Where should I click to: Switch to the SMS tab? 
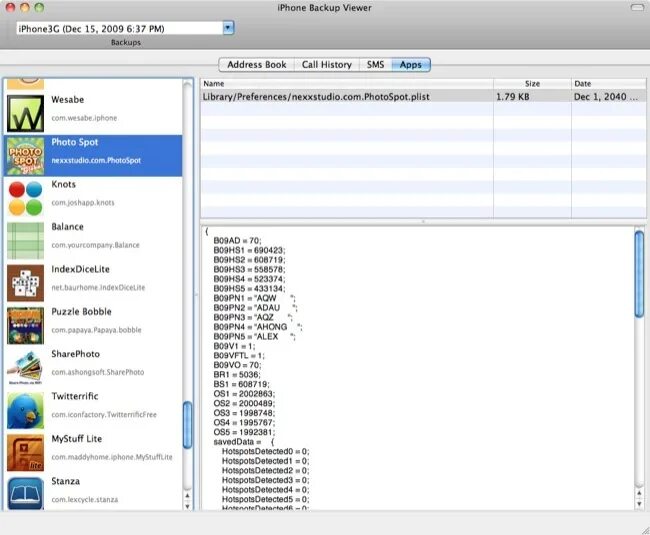click(x=375, y=65)
